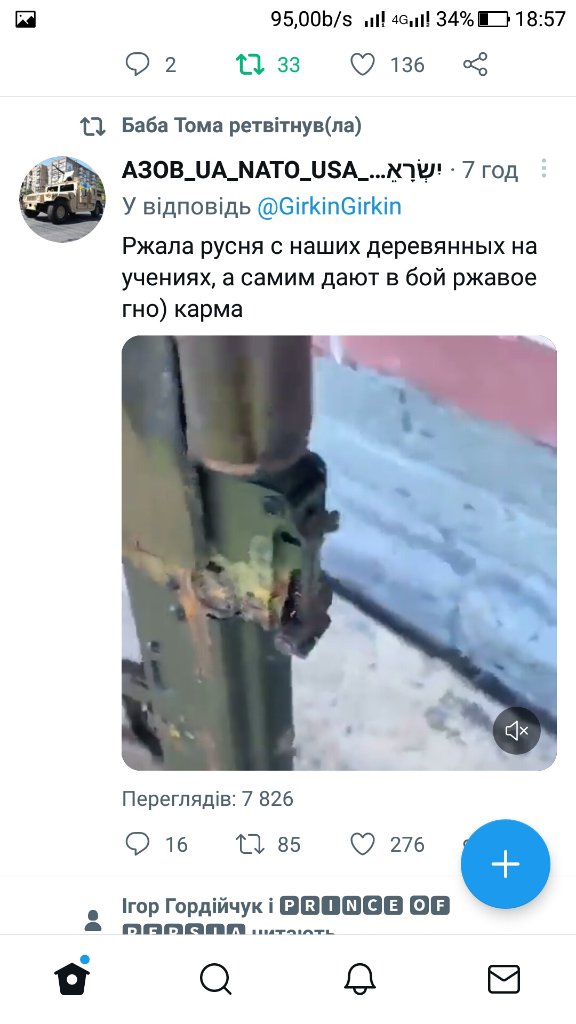Unmute the video using the speaker icon
This screenshot has height=1024, width=576.
[x=517, y=731]
